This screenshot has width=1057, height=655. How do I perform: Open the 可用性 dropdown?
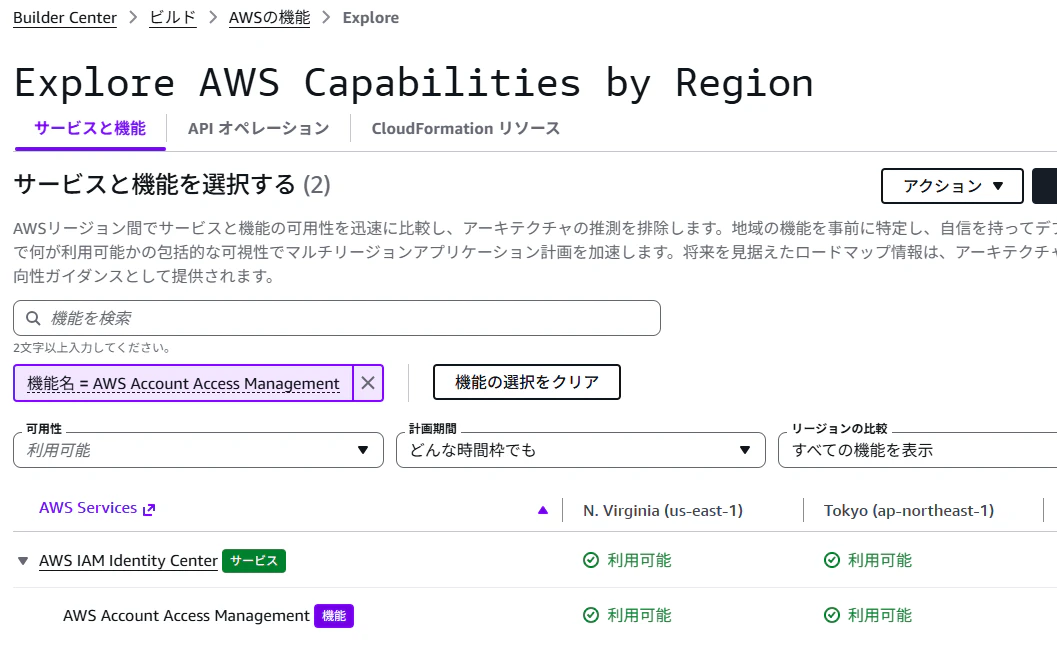click(x=198, y=450)
